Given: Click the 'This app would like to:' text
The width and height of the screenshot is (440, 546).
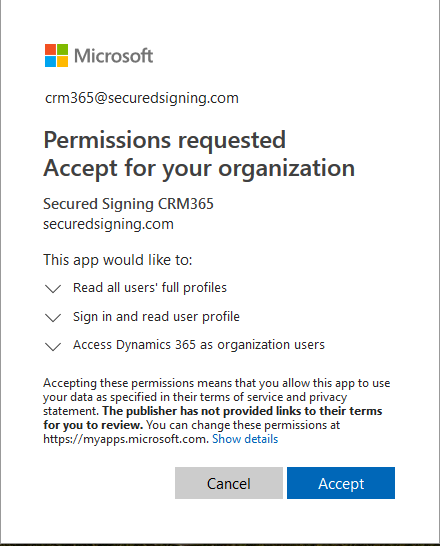Looking at the screenshot, I should pos(118,260).
